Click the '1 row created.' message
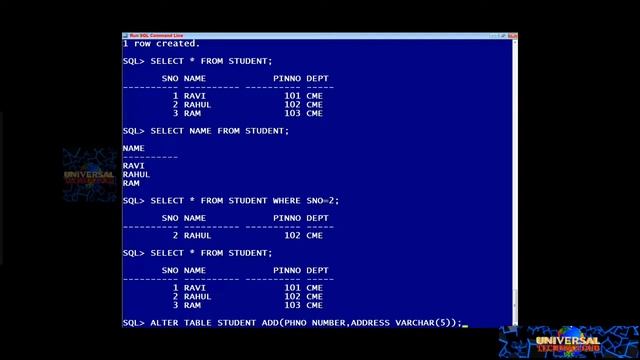Image resolution: width=640 pixels, height=360 pixels. 161,44
